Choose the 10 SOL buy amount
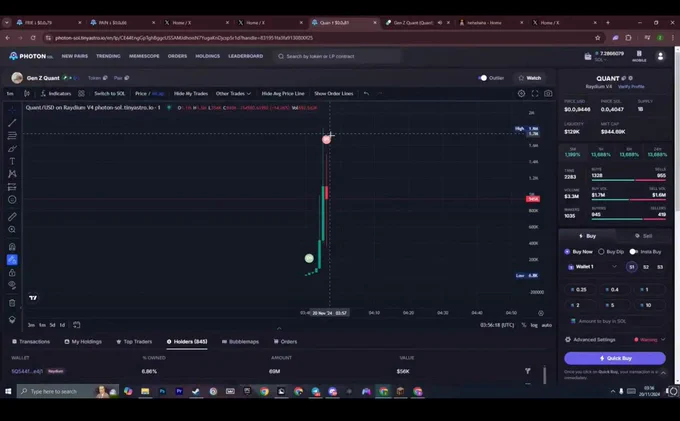Viewport: 680px width, 421px height. [x=649, y=305]
